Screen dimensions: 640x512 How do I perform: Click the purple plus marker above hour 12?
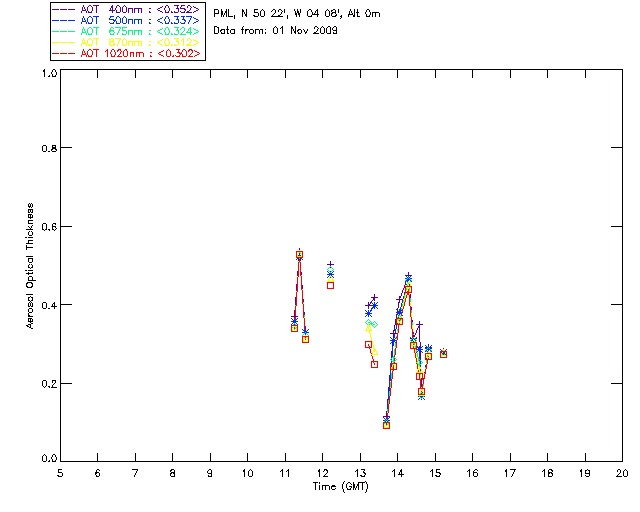331,265
